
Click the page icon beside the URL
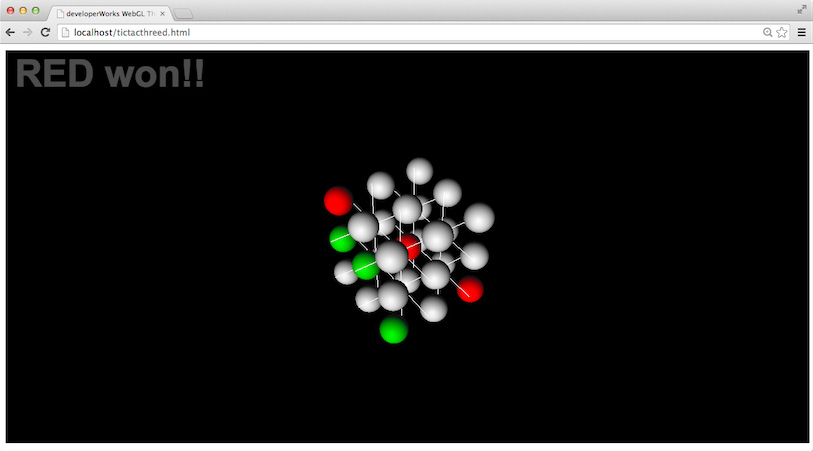[65, 32]
